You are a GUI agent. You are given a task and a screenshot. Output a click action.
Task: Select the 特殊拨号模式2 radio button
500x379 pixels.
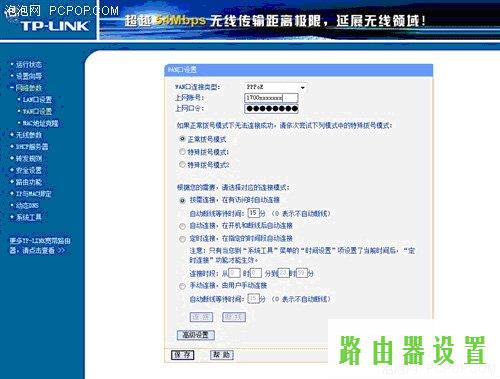click(x=182, y=164)
